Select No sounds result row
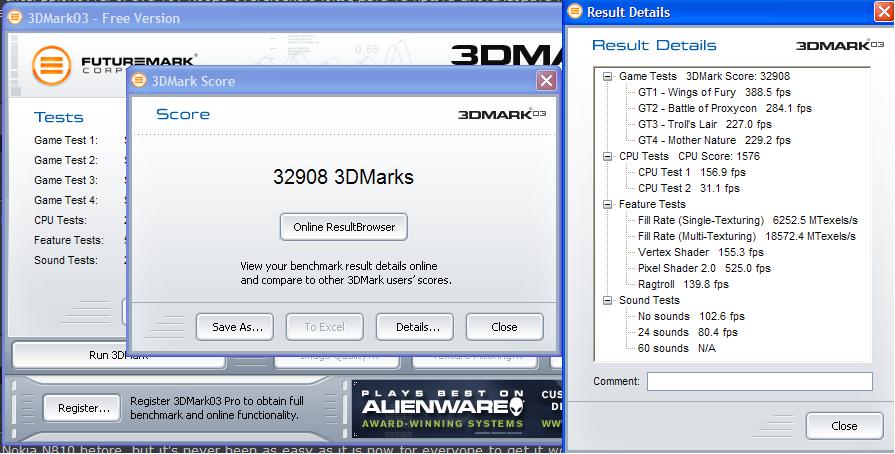 [x=691, y=316]
